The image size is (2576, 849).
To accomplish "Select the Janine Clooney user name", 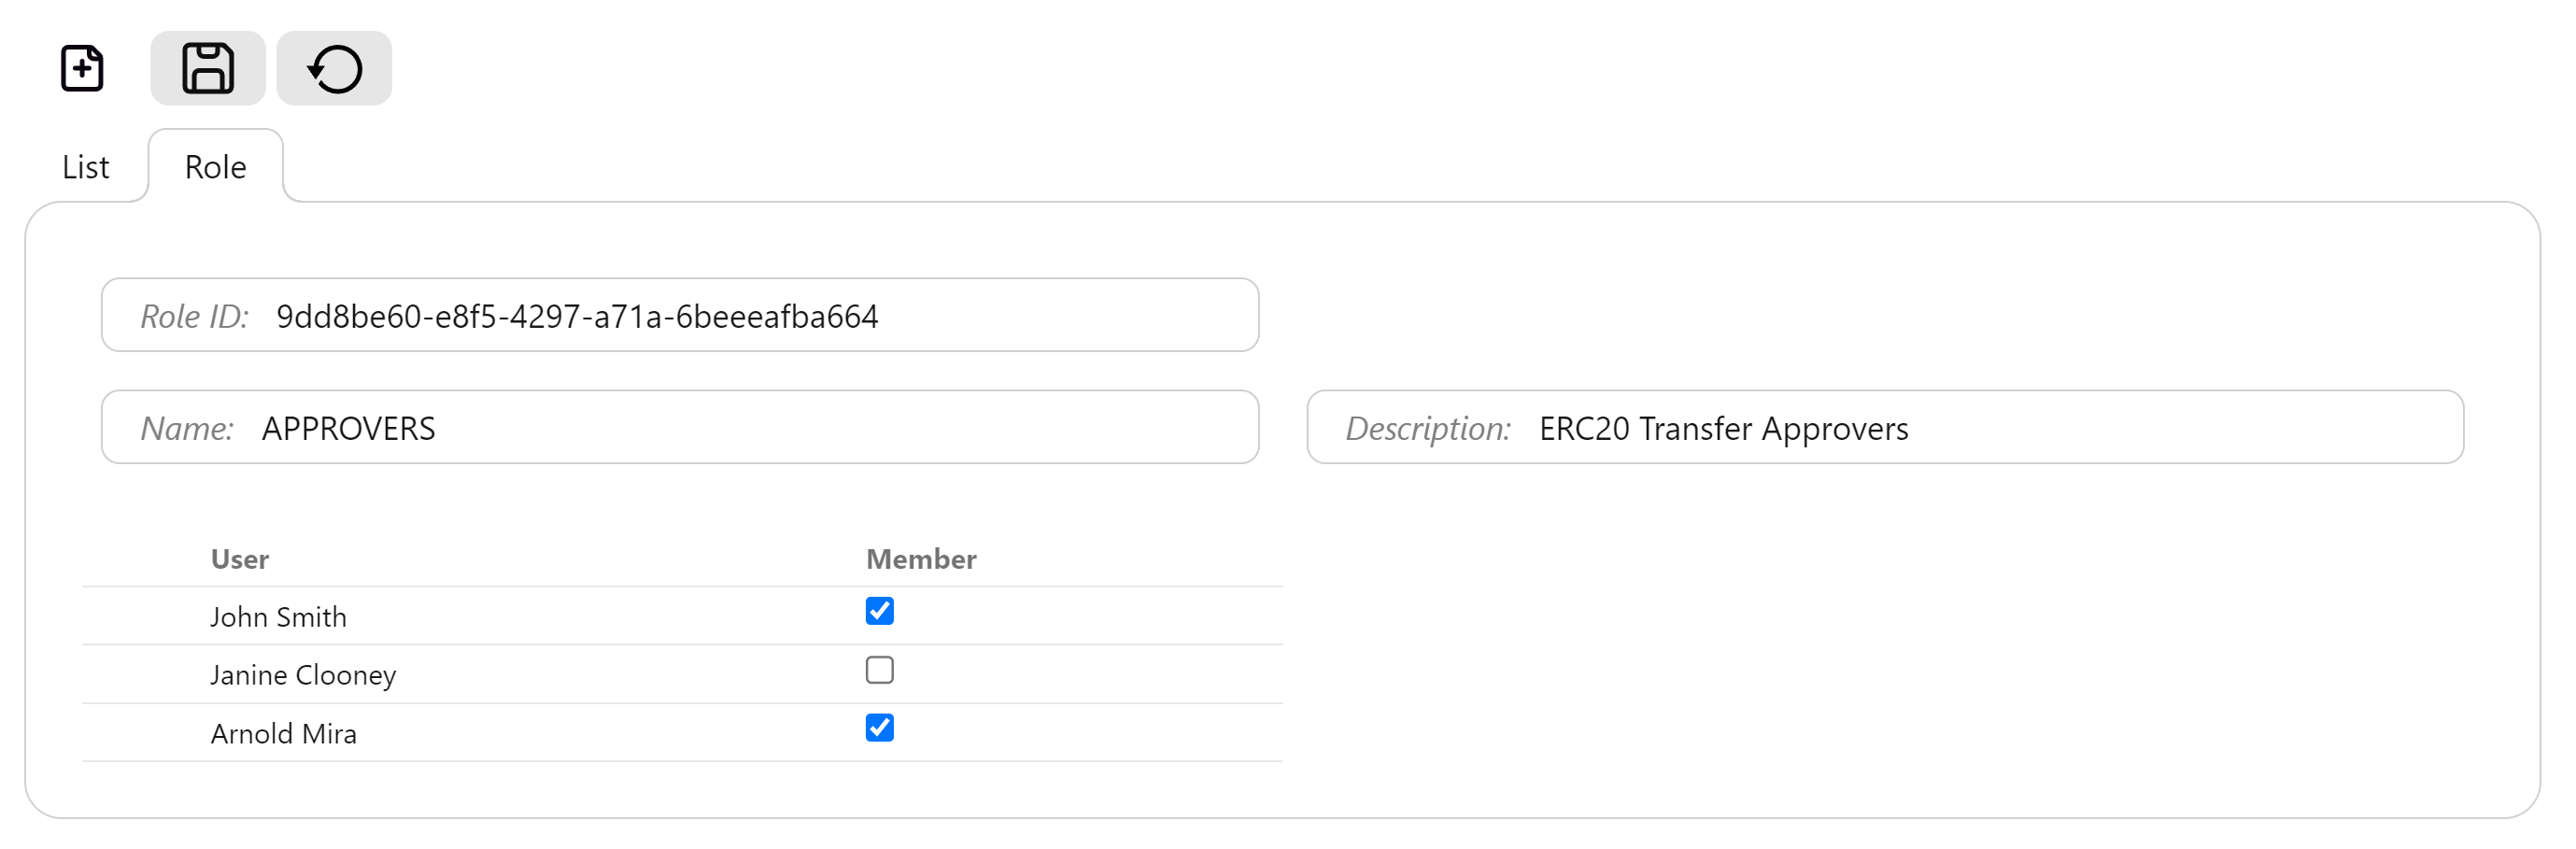I will coord(303,675).
